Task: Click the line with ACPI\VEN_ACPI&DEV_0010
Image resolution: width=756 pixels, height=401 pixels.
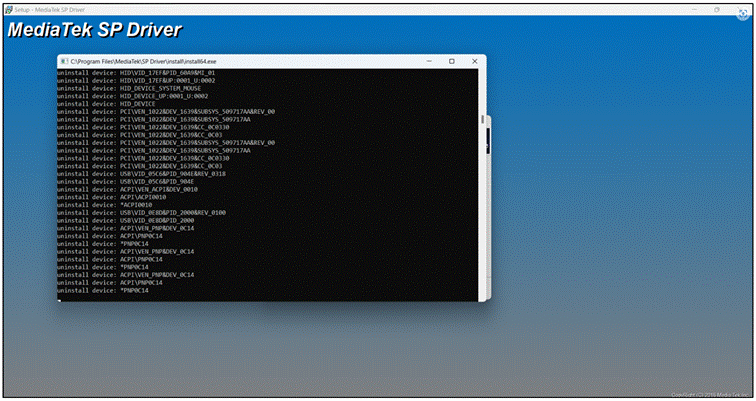Action: click(127, 189)
